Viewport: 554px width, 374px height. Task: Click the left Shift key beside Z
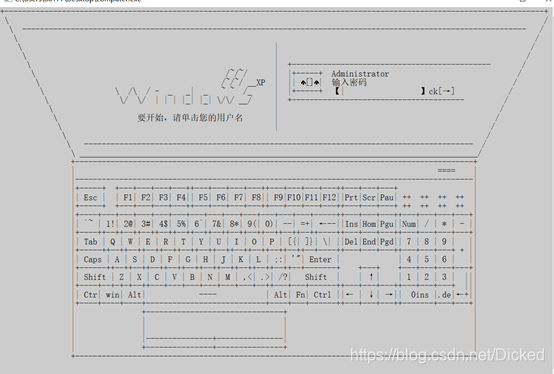tap(95, 277)
